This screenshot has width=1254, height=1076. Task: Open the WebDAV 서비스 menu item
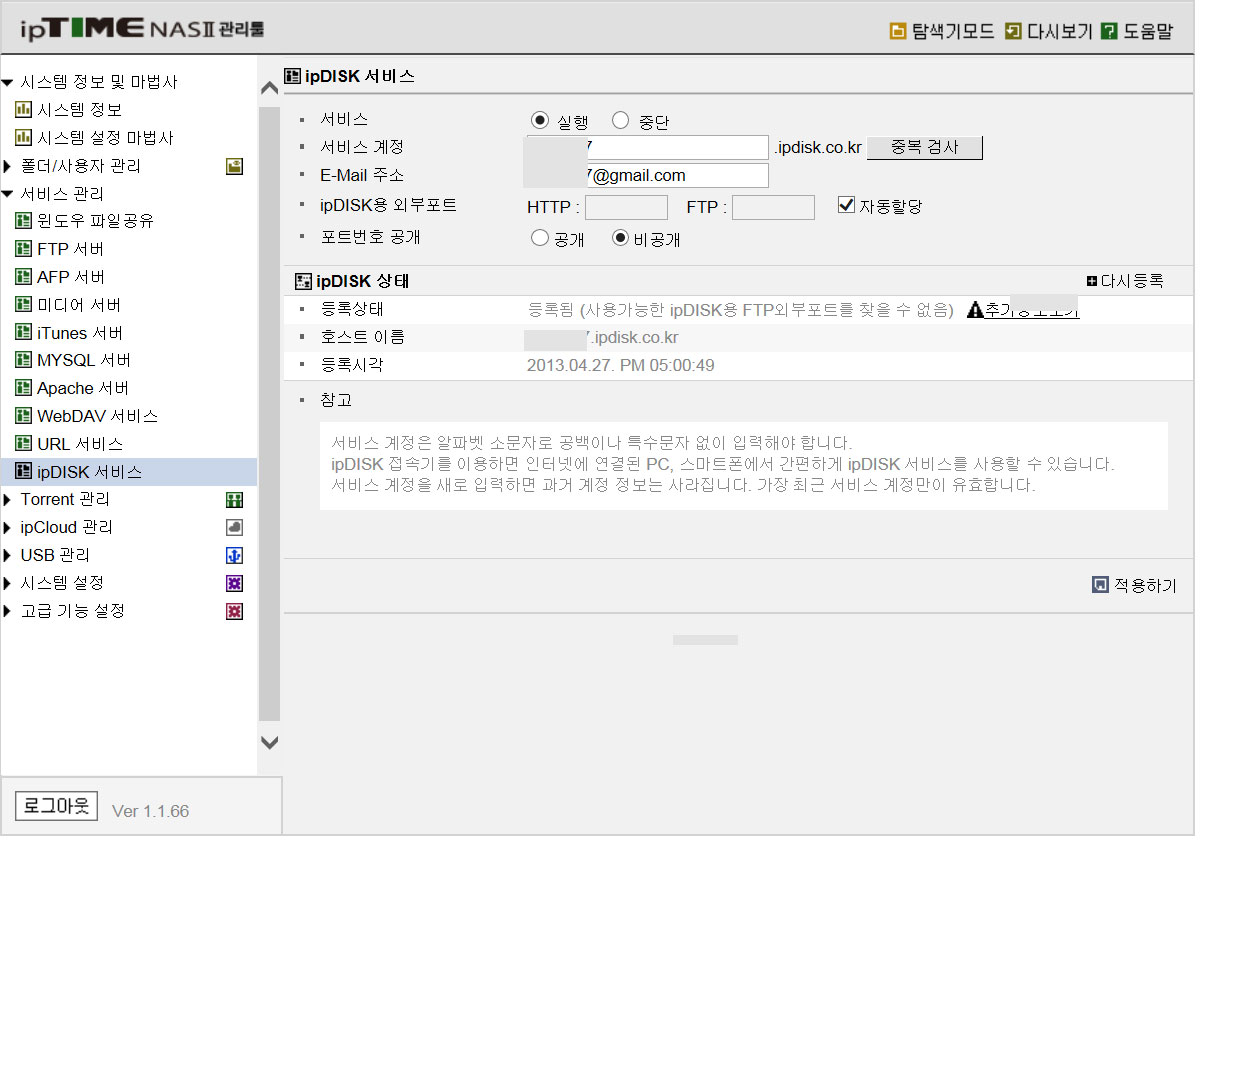pyautogui.click(x=97, y=416)
